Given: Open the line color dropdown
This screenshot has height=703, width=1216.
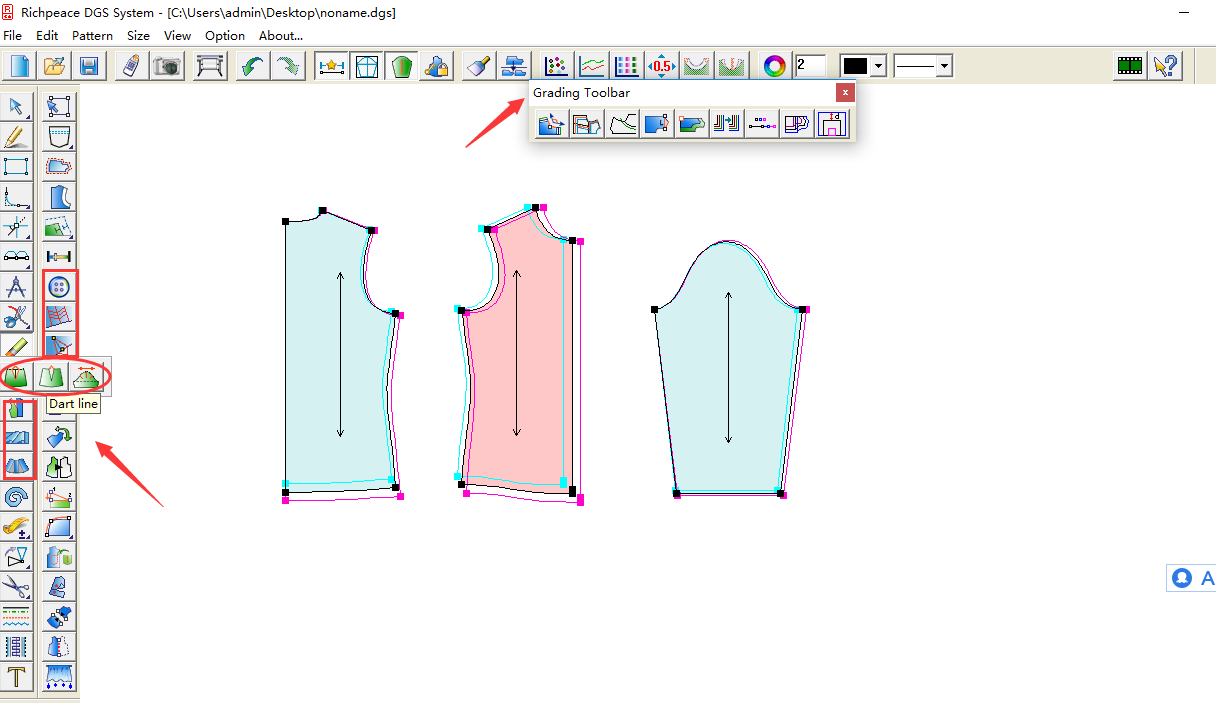Looking at the screenshot, I should click(877, 65).
